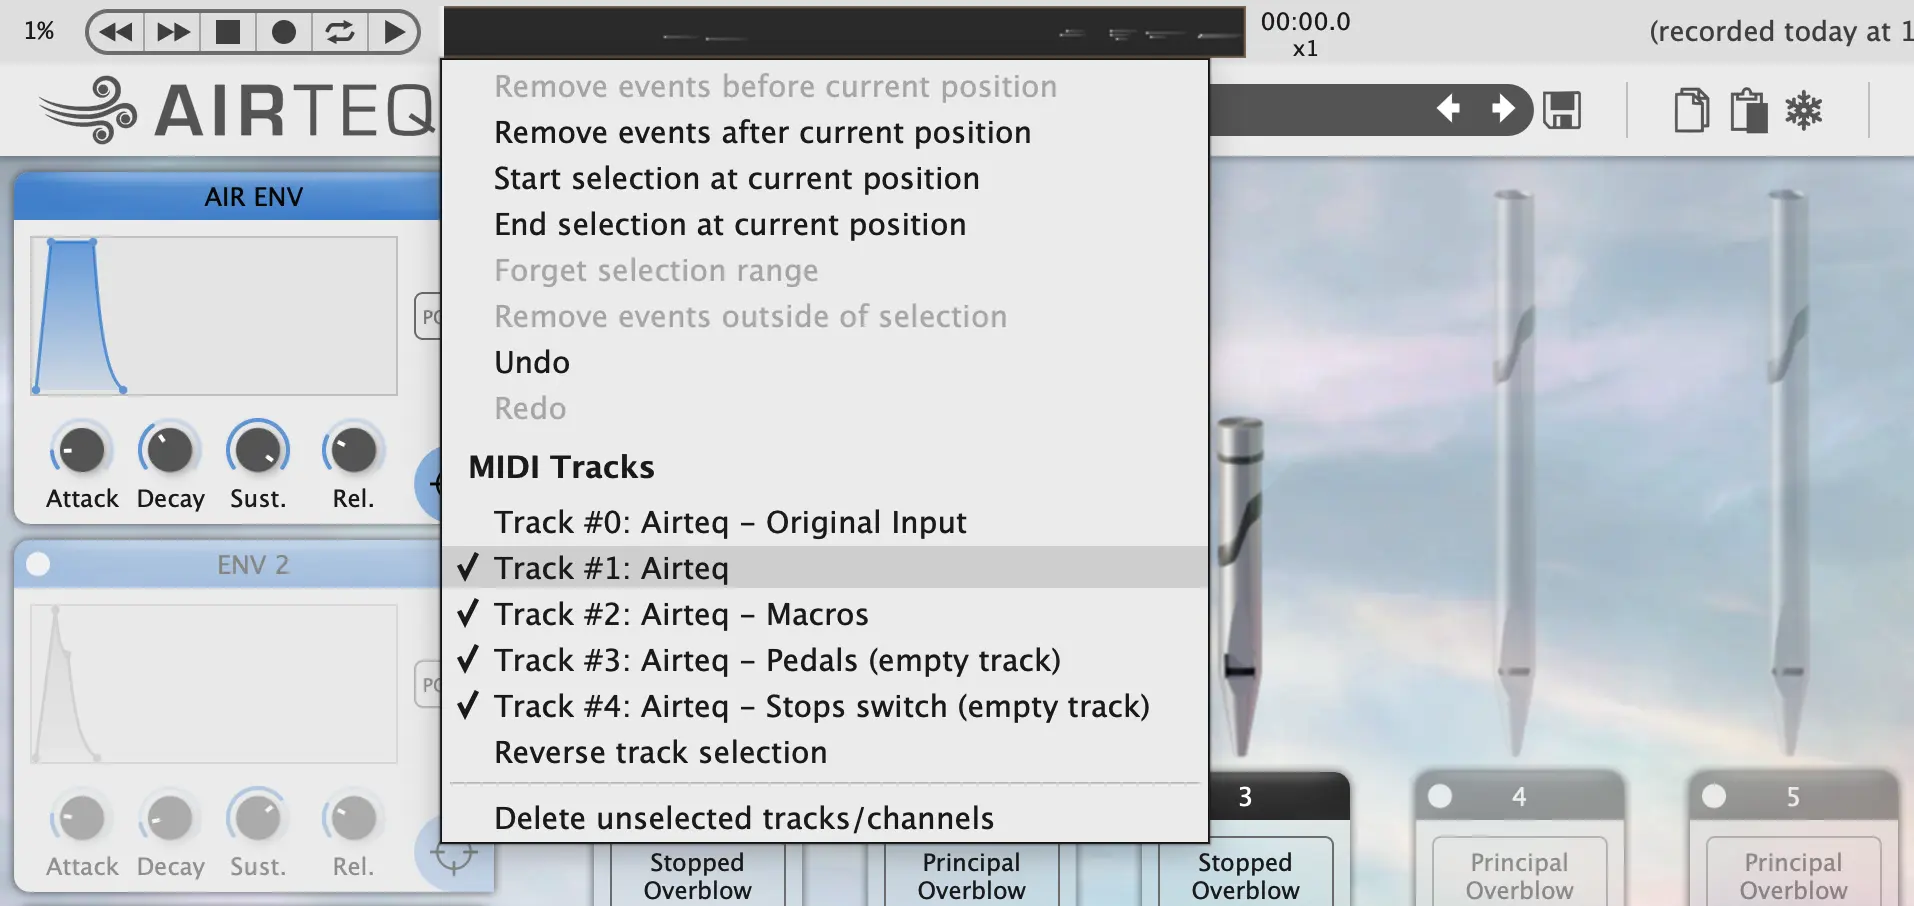Viewport: 1914px width, 906px height.
Task: Uncheck Track #2: Airteq – Macros
Action: pos(825,614)
